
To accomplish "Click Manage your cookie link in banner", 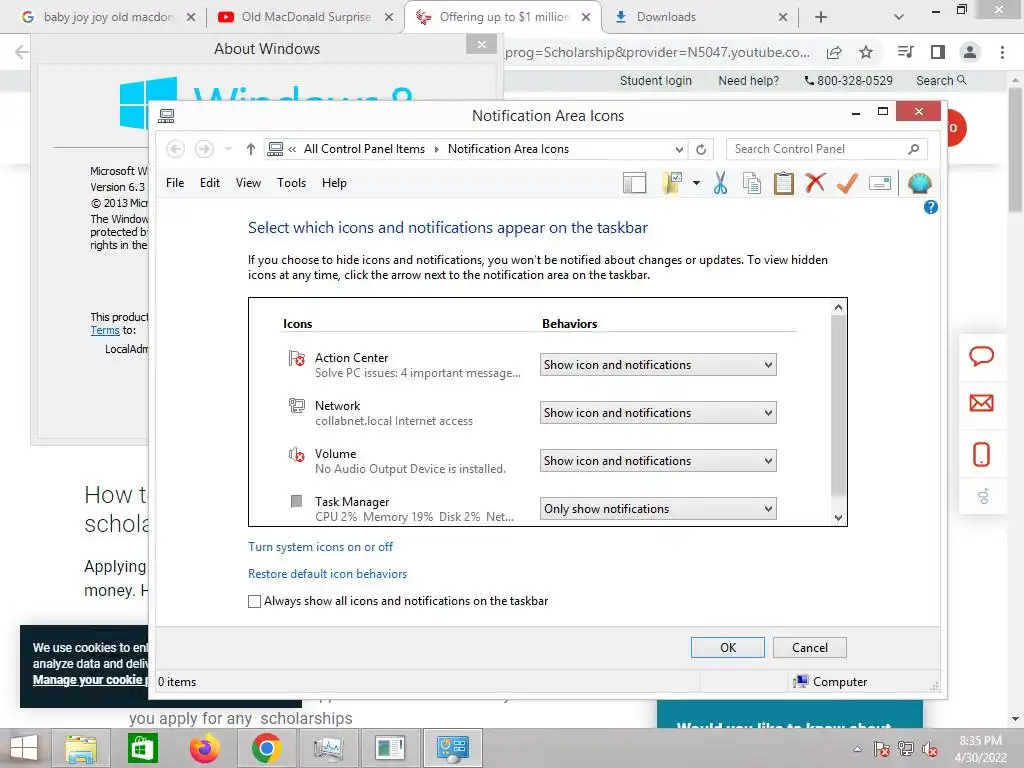I will point(91,680).
